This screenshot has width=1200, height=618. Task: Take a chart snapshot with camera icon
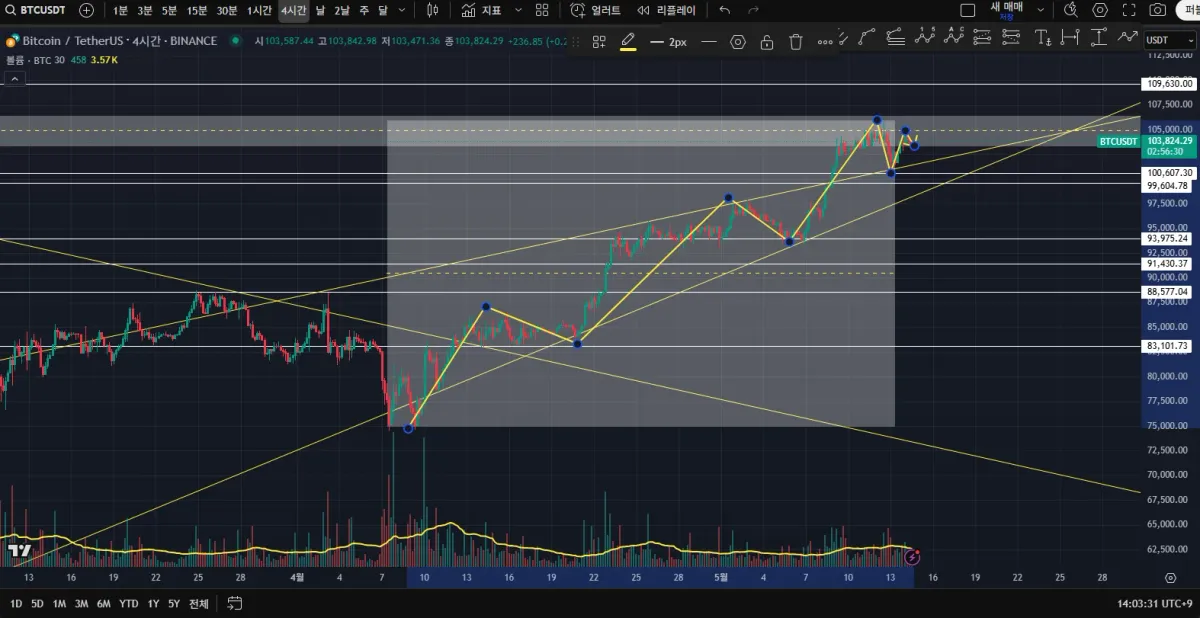pyautogui.click(x=1158, y=10)
